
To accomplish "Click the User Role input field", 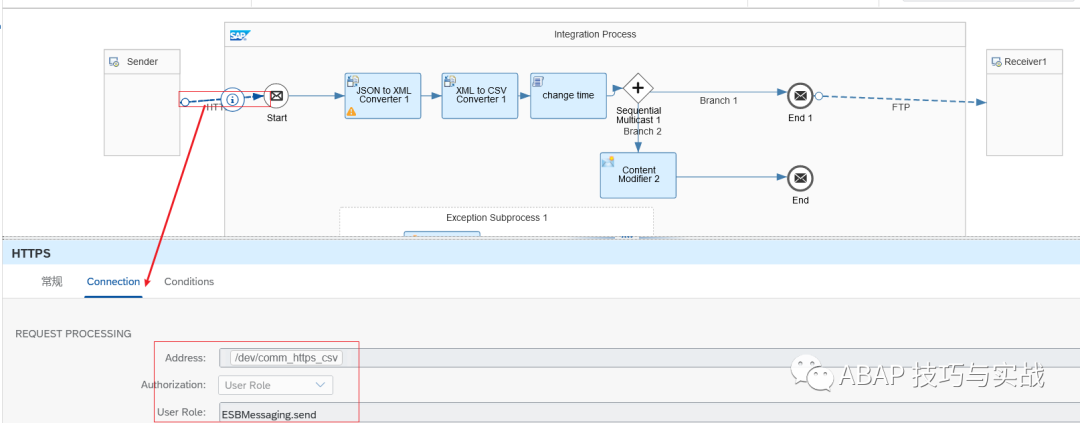I will (x=650, y=412).
